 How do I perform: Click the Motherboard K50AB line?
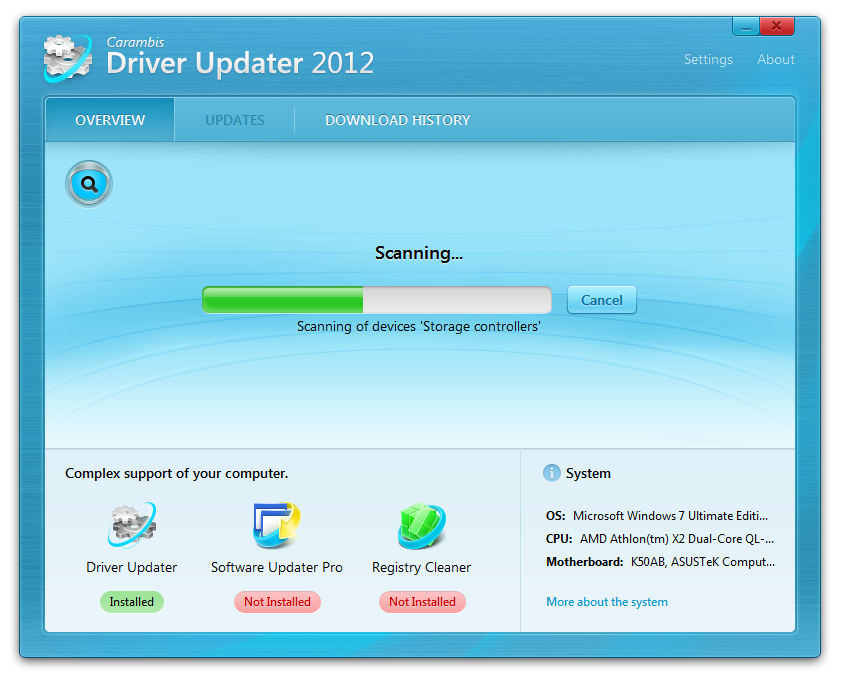660,562
